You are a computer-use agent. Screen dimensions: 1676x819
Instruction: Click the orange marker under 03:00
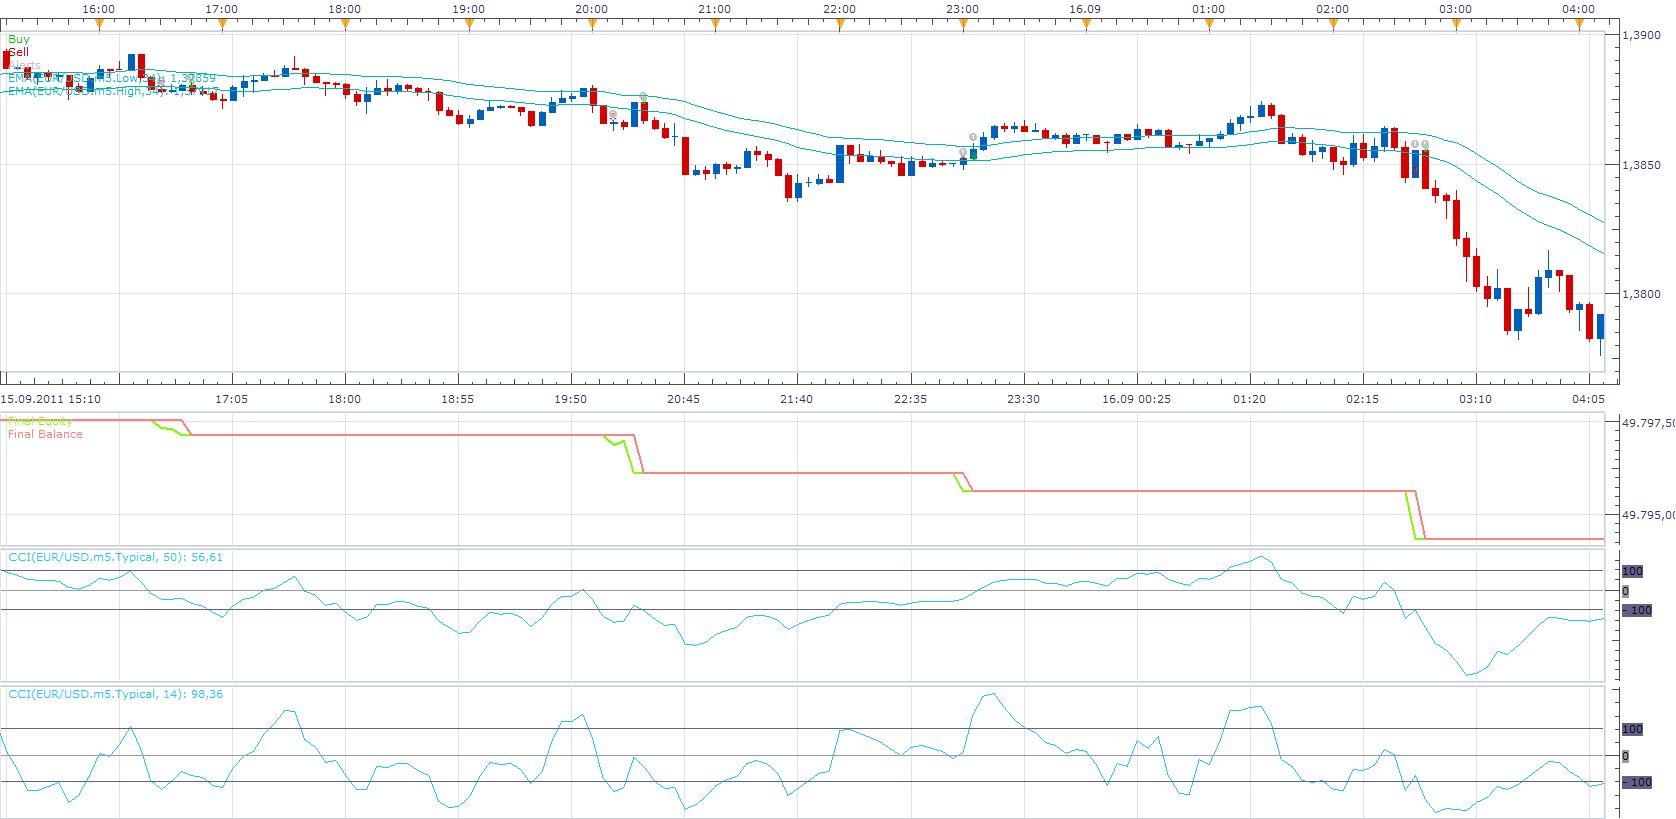pyautogui.click(x=1456, y=25)
